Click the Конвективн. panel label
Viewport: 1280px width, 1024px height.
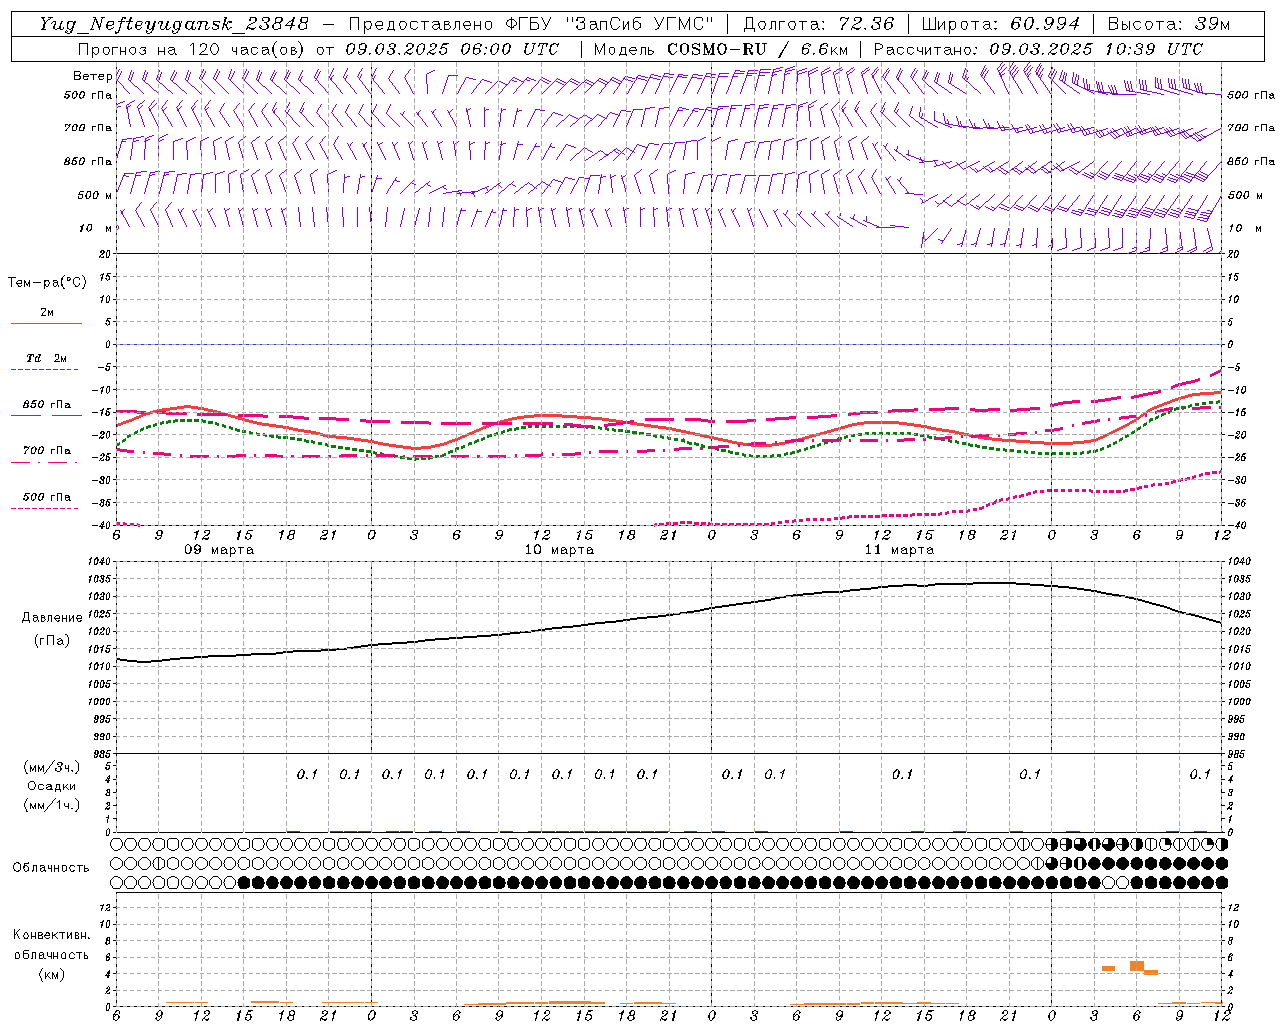(x=51, y=935)
